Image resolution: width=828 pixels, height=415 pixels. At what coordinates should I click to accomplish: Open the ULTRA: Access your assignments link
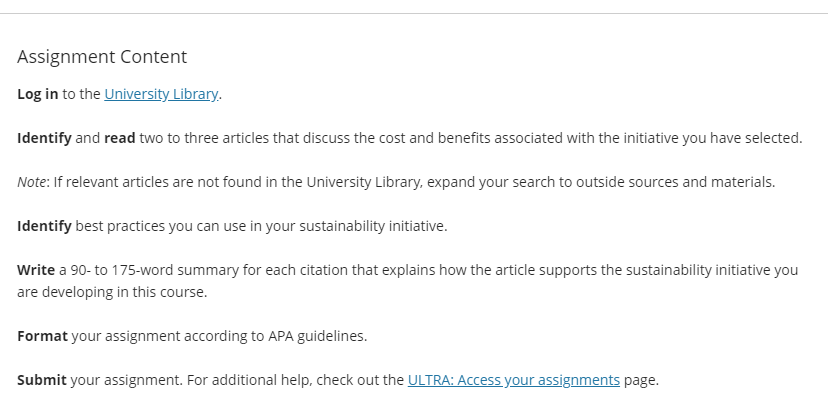(x=514, y=380)
